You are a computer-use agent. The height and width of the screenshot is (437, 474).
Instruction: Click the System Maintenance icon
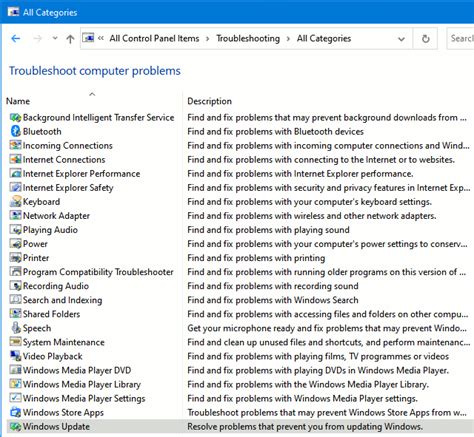(x=15, y=342)
